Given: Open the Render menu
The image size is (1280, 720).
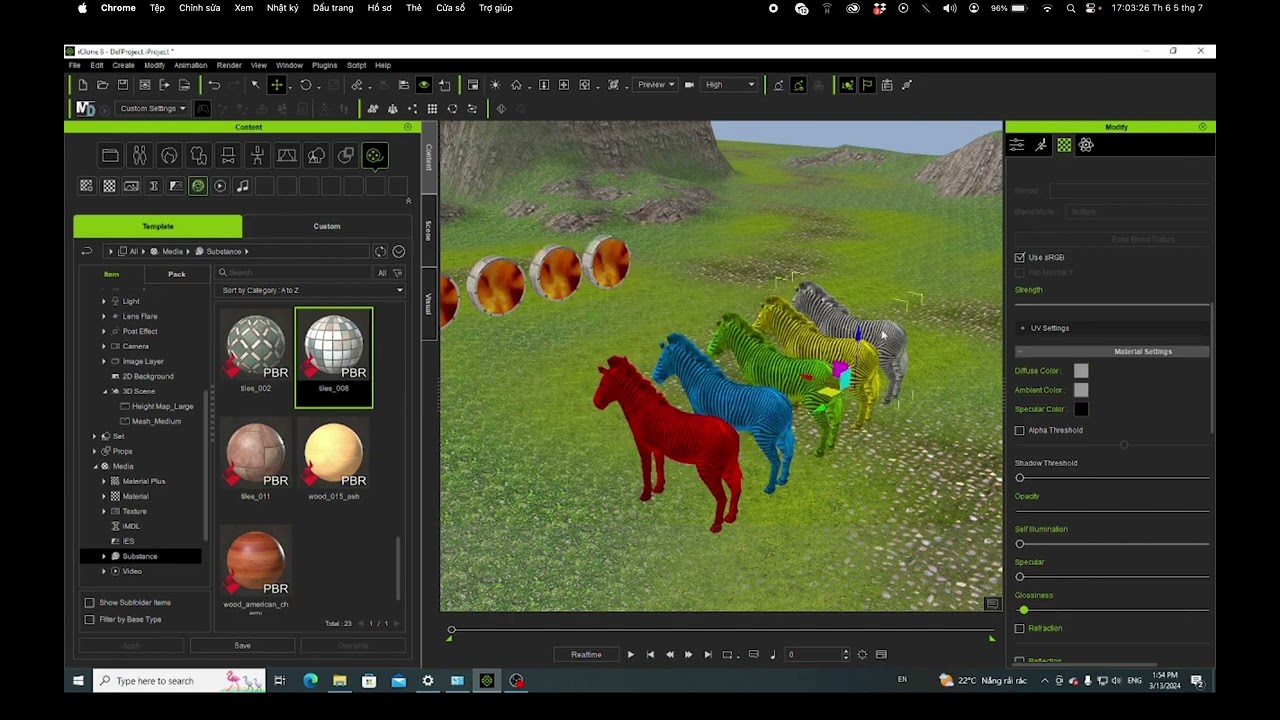Looking at the screenshot, I should pos(229,65).
